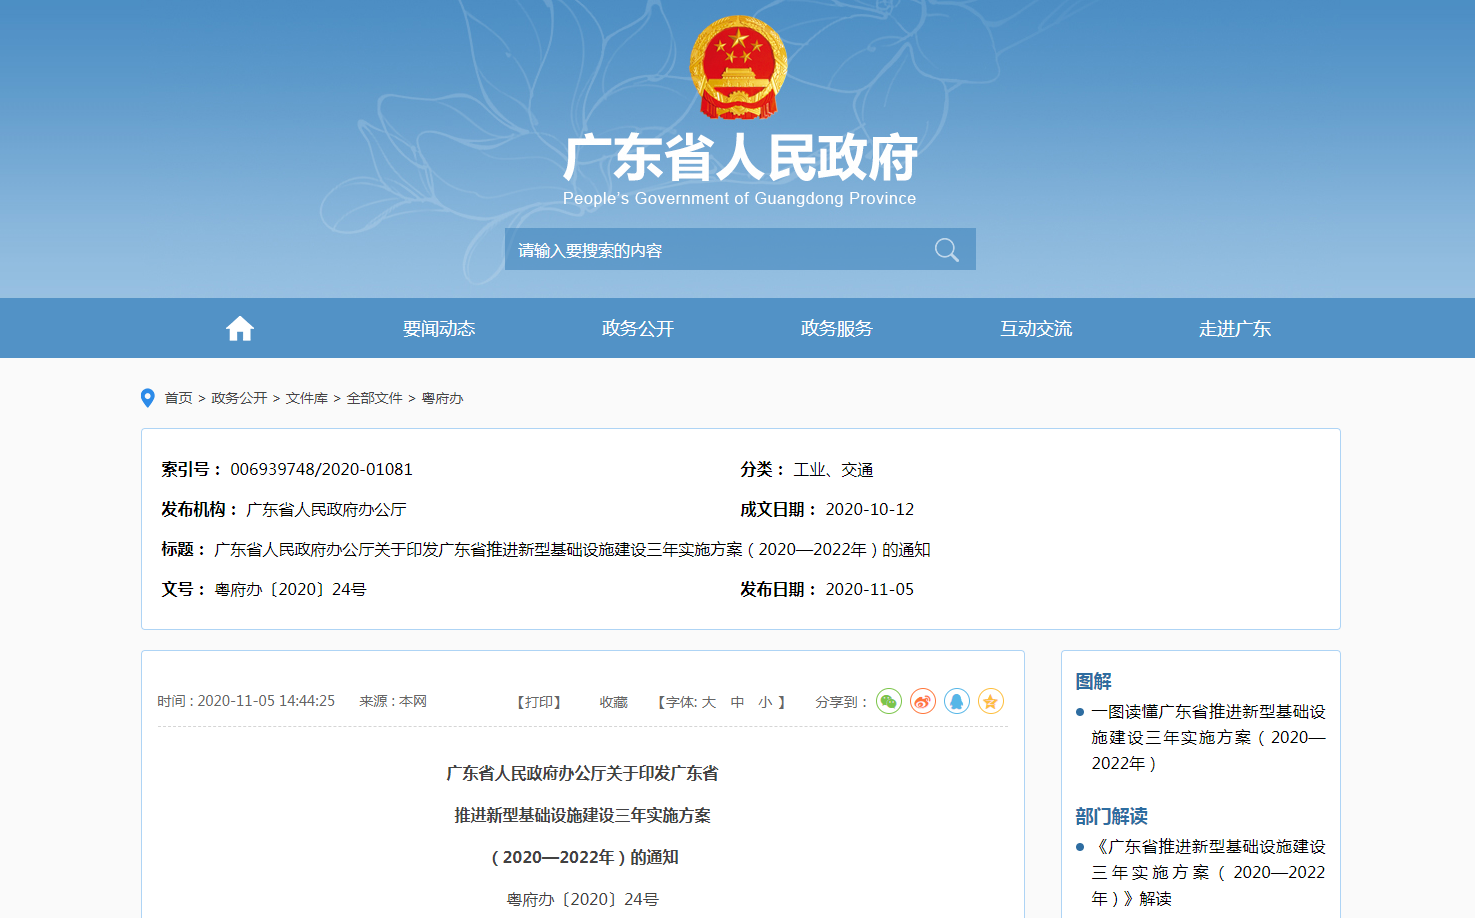Open the 走进广东 navigation menu
The height and width of the screenshot is (918, 1475).
pyautogui.click(x=1235, y=329)
